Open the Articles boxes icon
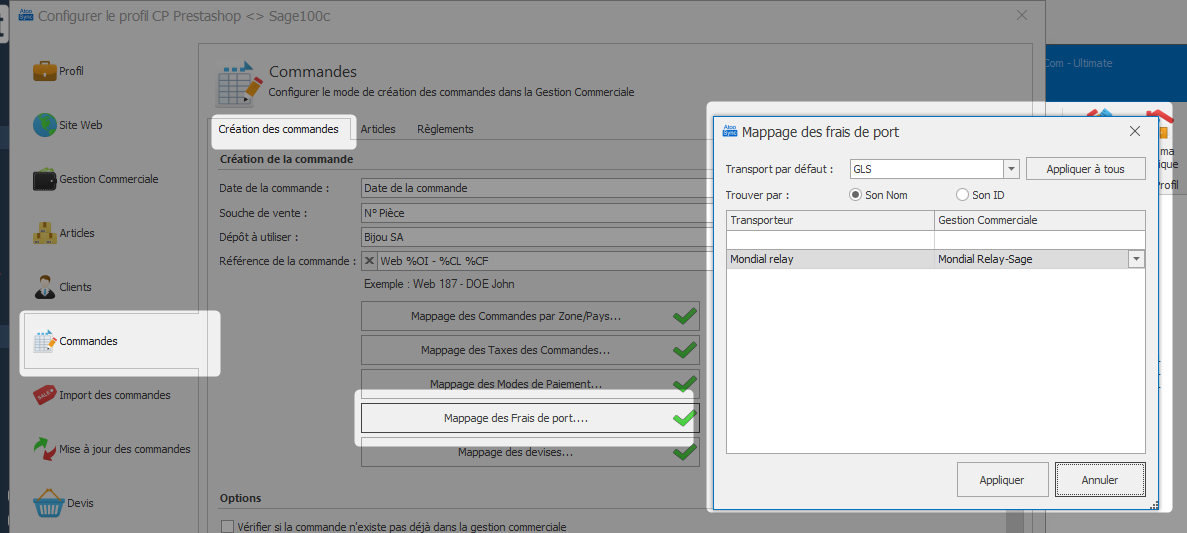1187x533 pixels. [x=45, y=233]
